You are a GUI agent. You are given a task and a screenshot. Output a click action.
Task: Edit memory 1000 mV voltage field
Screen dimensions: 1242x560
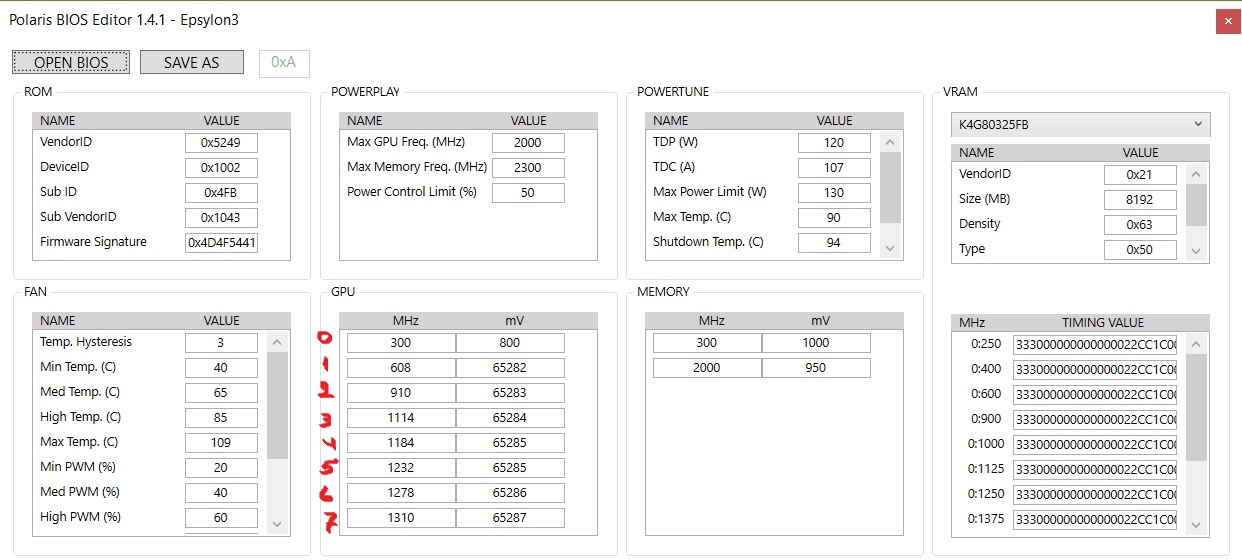[x=816, y=342]
